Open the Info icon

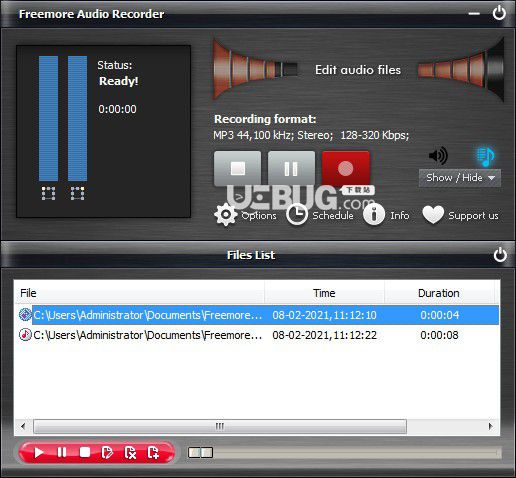click(x=374, y=215)
